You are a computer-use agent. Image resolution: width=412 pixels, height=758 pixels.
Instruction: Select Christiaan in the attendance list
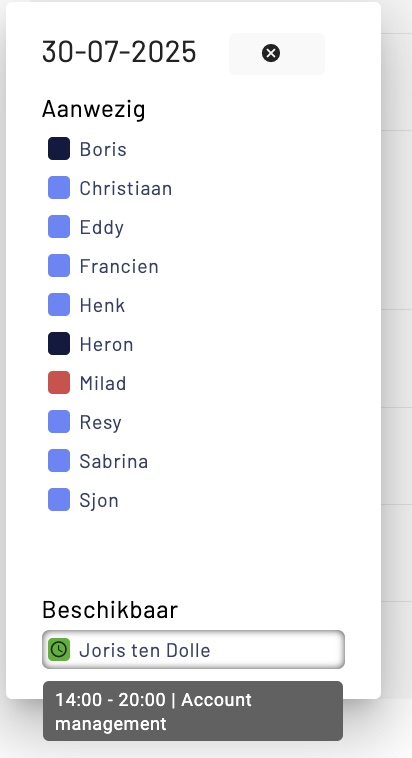pos(126,188)
